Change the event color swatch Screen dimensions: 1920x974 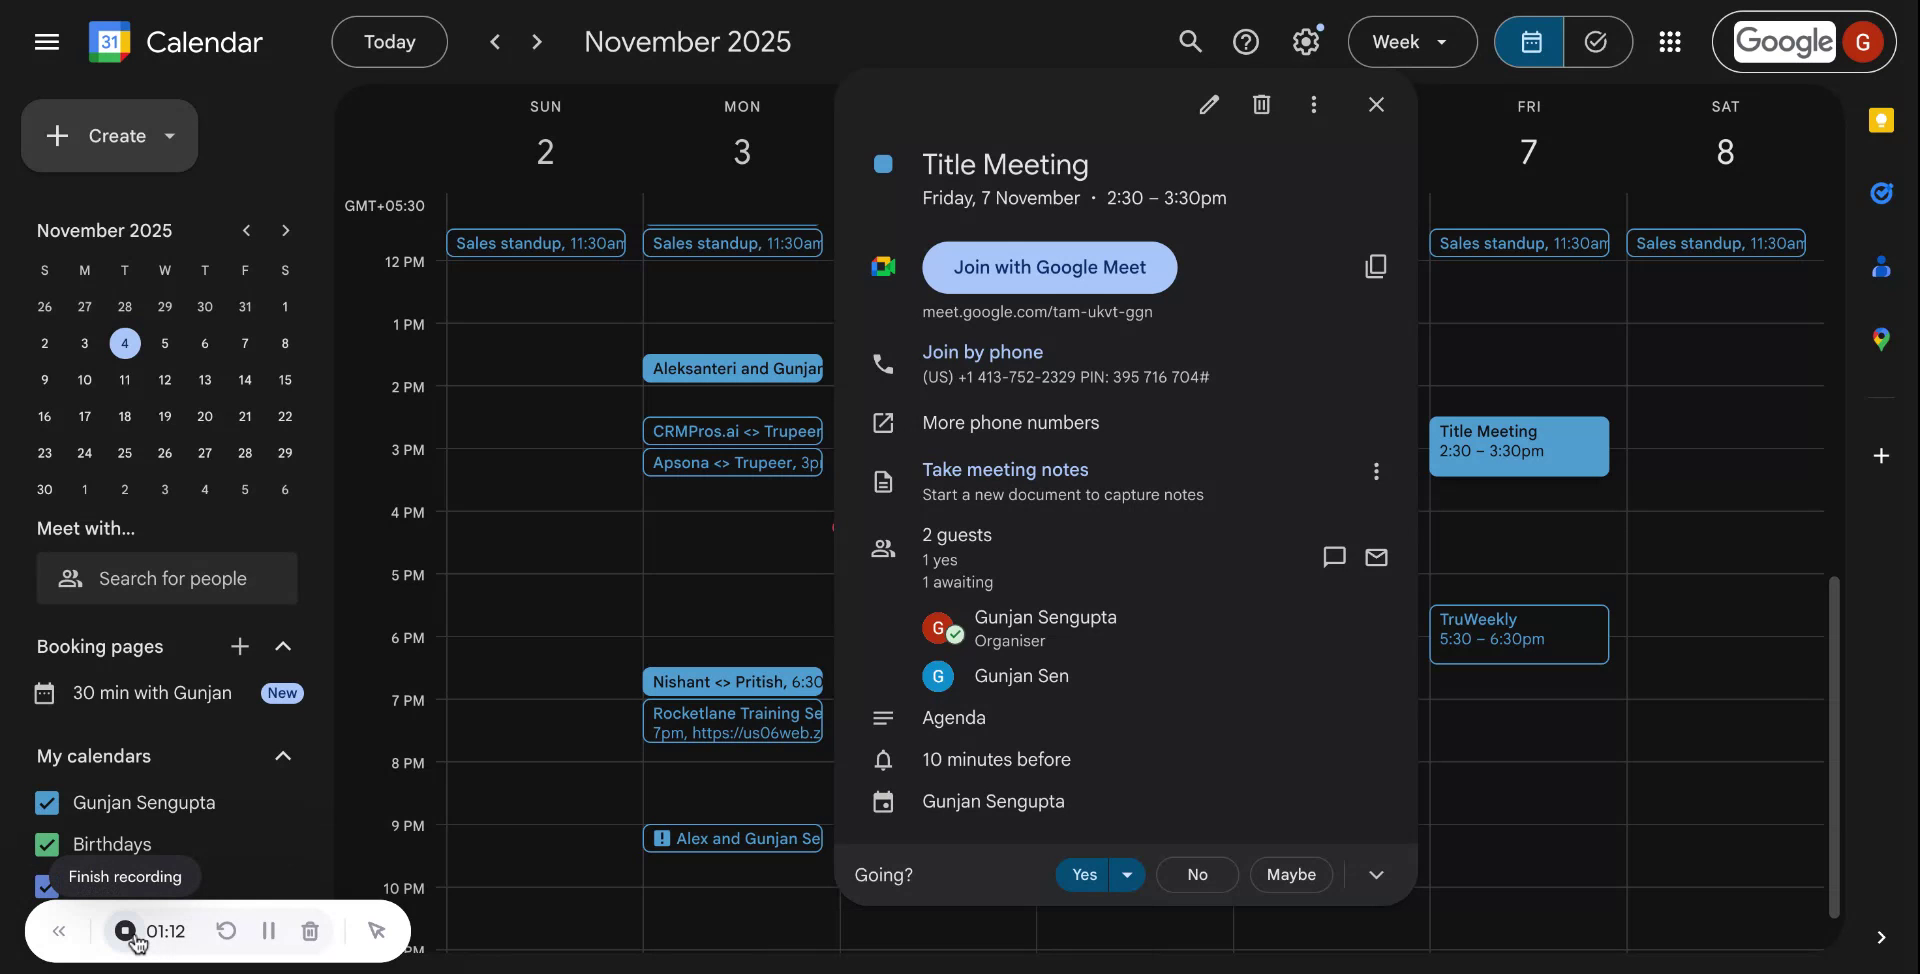click(x=884, y=163)
